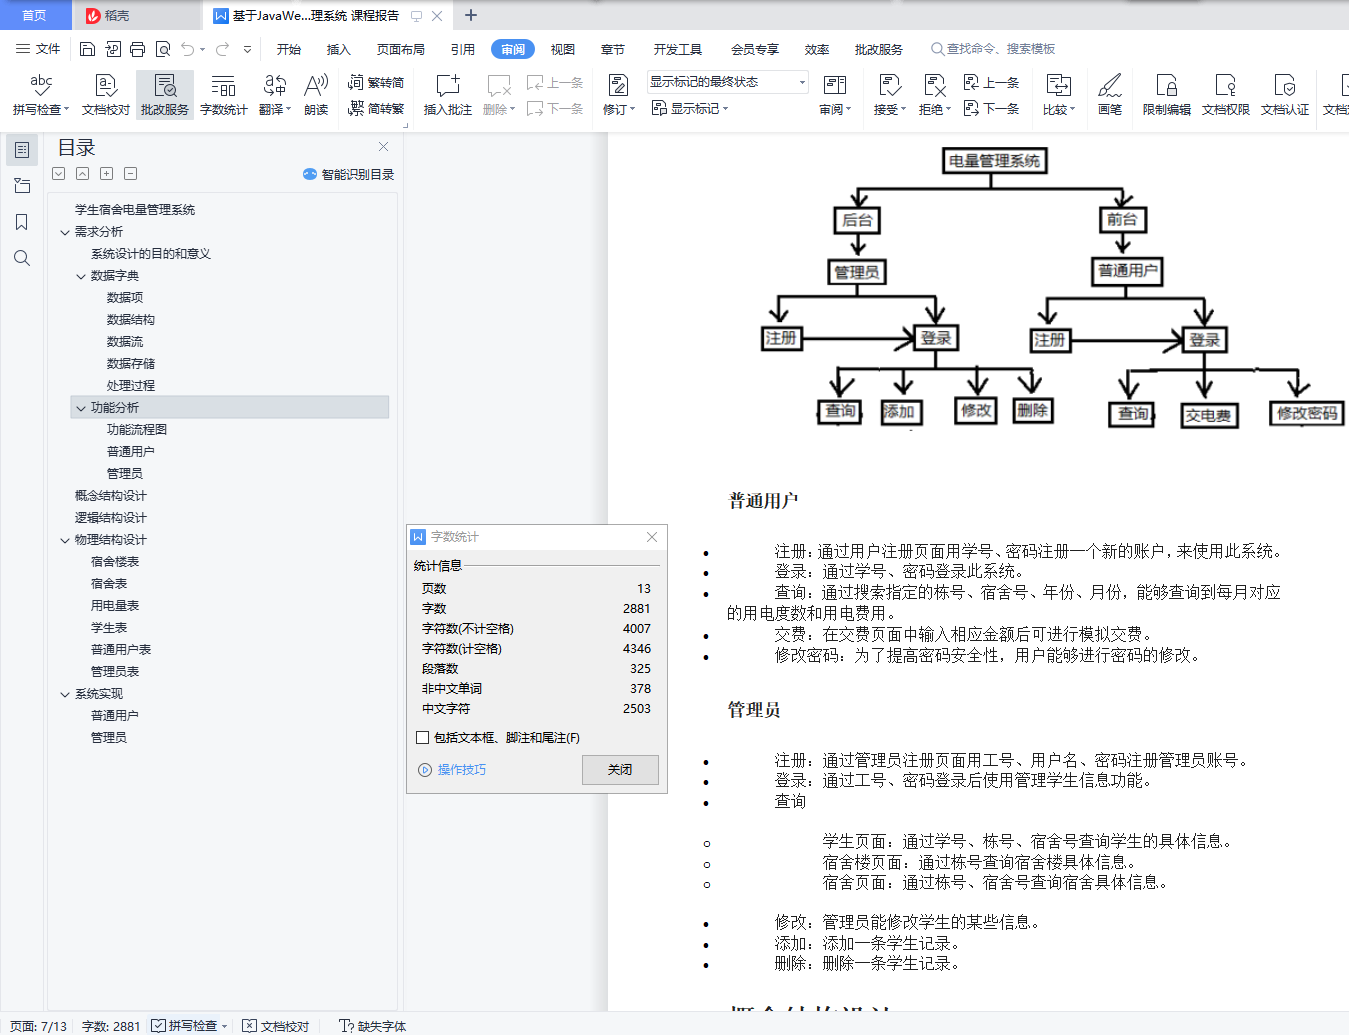Click 缺失字体 in the status bar

point(373,1026)
